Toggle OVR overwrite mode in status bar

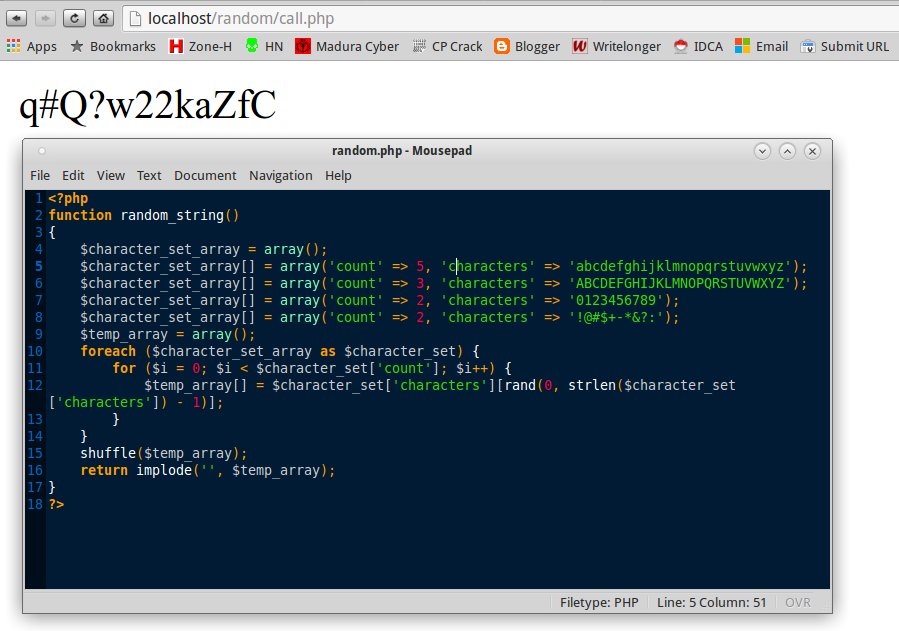pyautogui.click(x=798, y=602)
